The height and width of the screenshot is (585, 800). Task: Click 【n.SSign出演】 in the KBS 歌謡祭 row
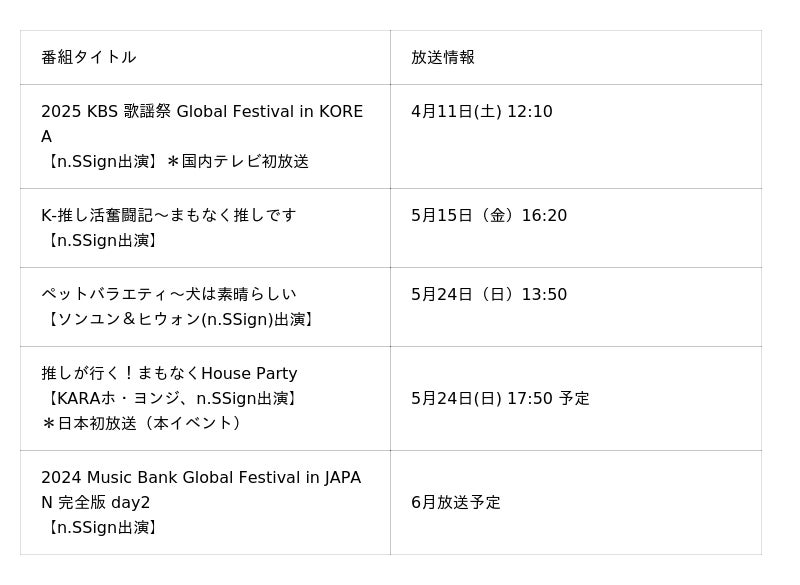point(101,161)
